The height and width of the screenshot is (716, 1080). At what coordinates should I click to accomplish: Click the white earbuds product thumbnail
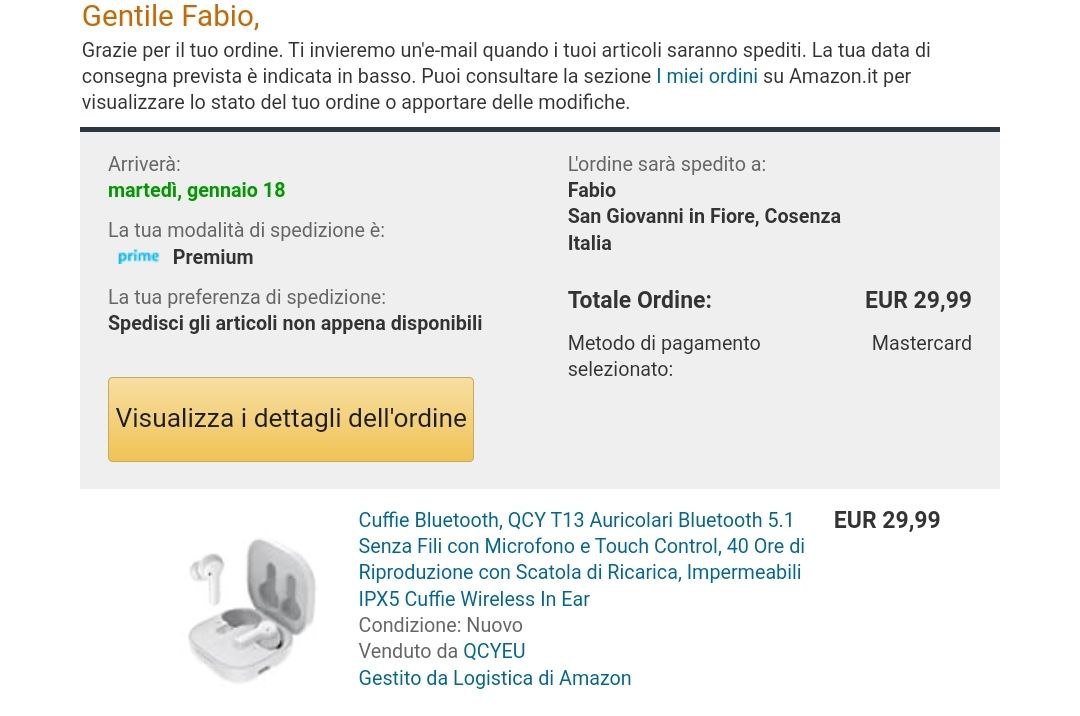tap(252, 607)
